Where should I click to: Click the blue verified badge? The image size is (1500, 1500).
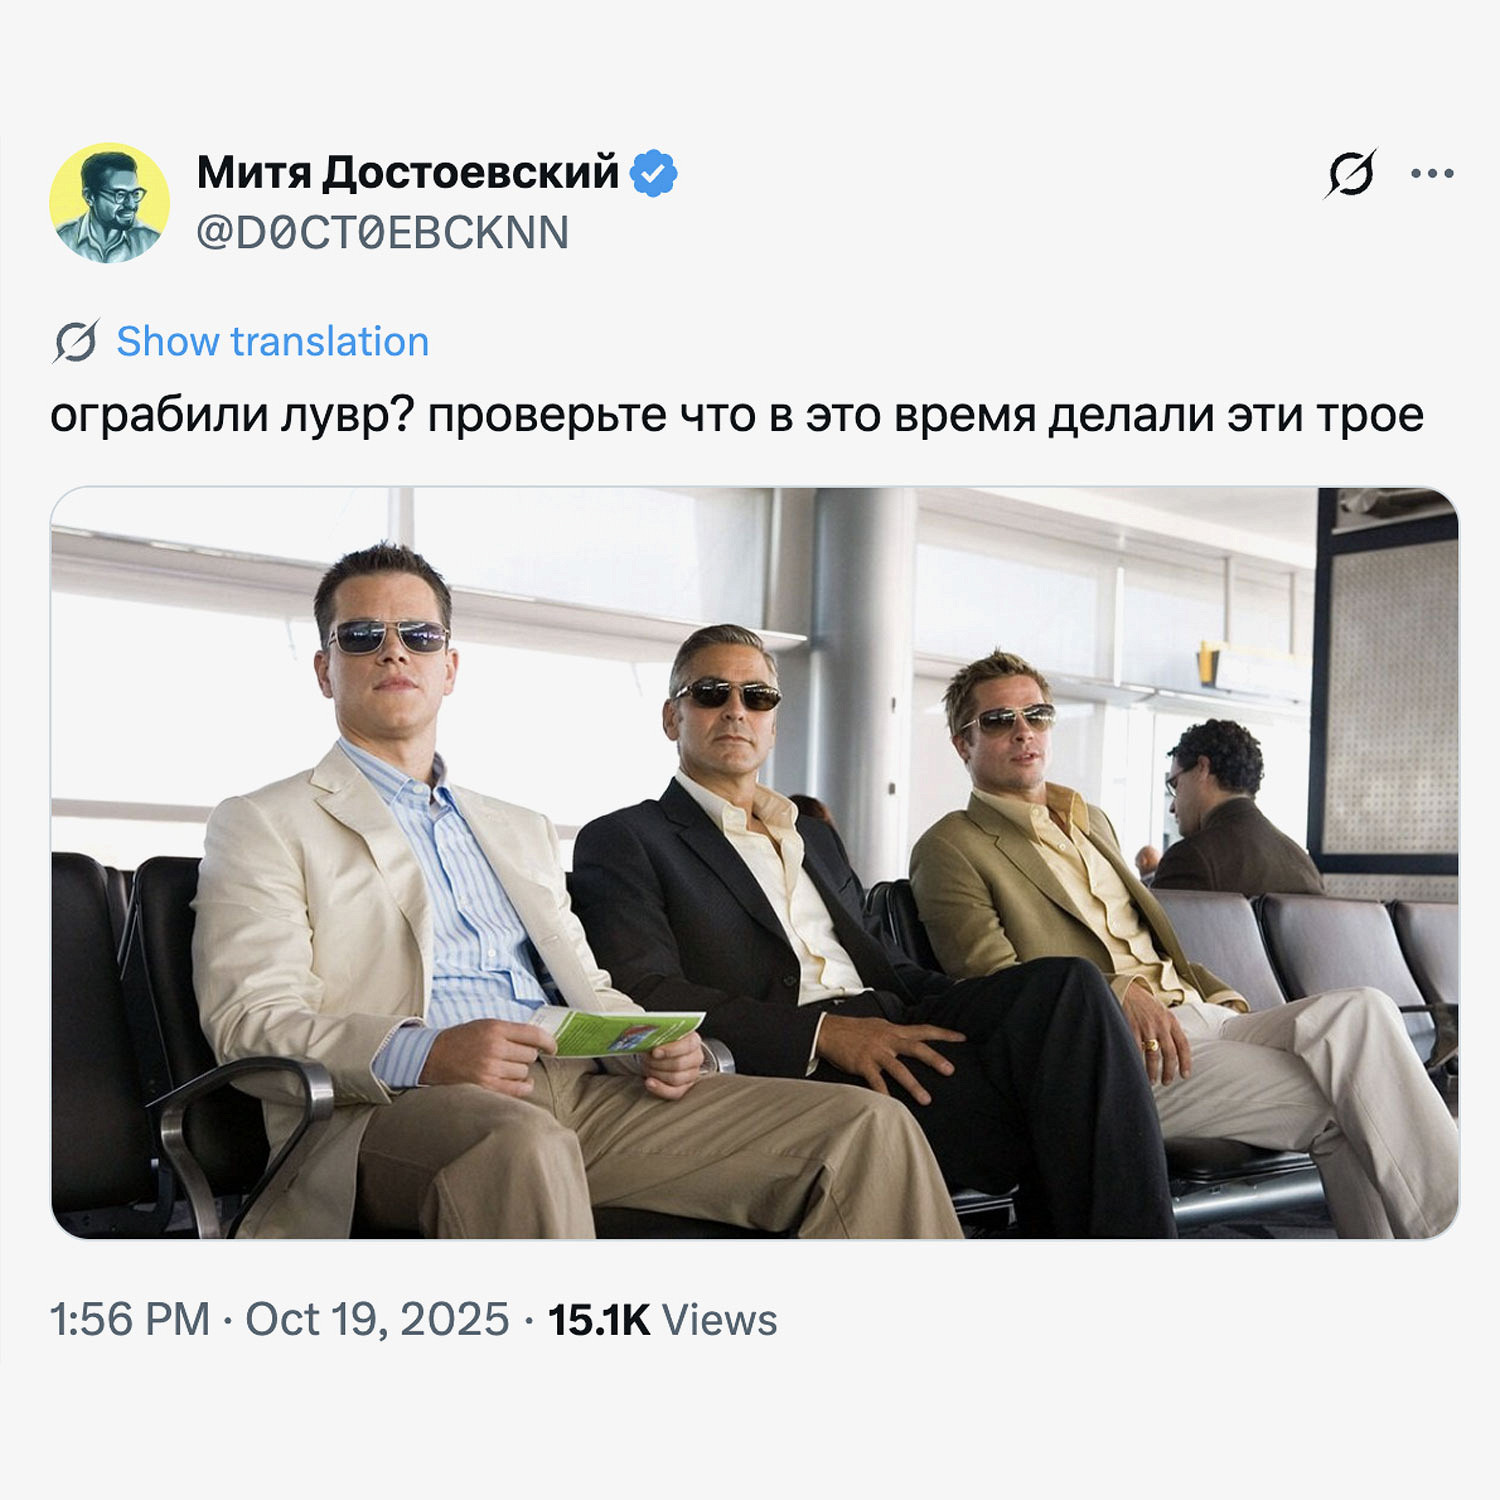(653, 173)
